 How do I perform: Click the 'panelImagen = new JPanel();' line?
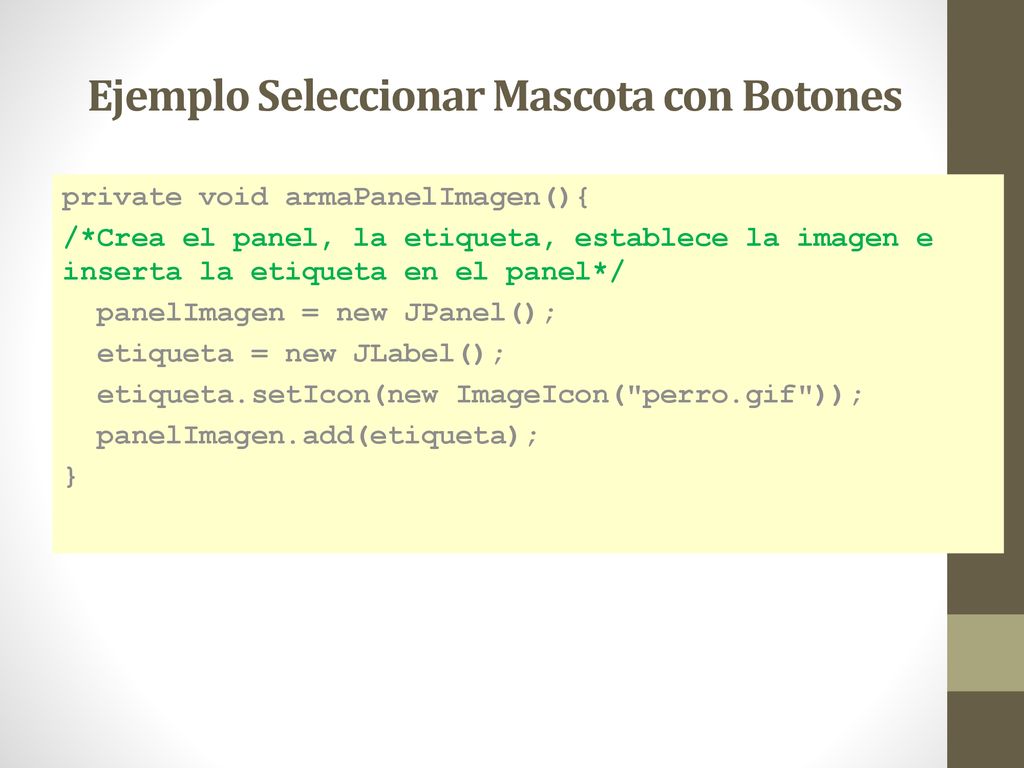[326, 313]
